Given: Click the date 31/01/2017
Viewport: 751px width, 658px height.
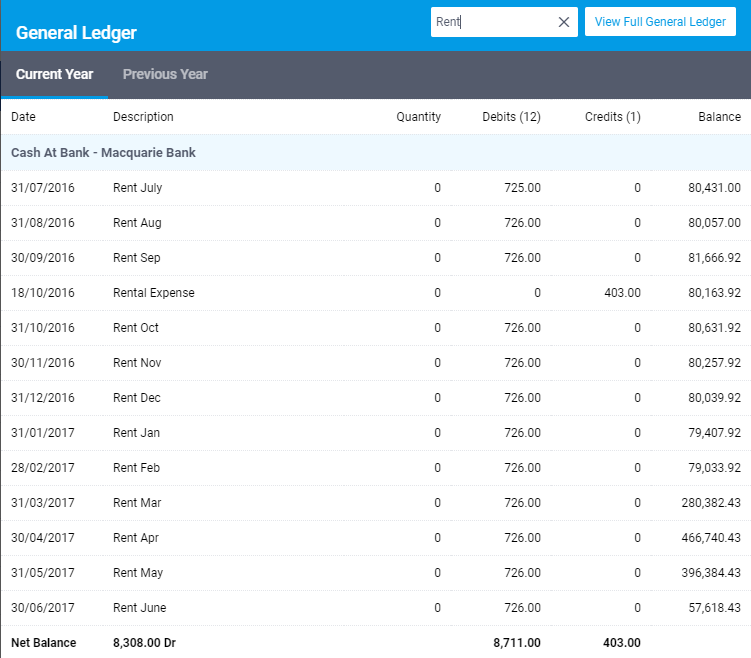Looking at the screenshot, I should coord(43,432).
